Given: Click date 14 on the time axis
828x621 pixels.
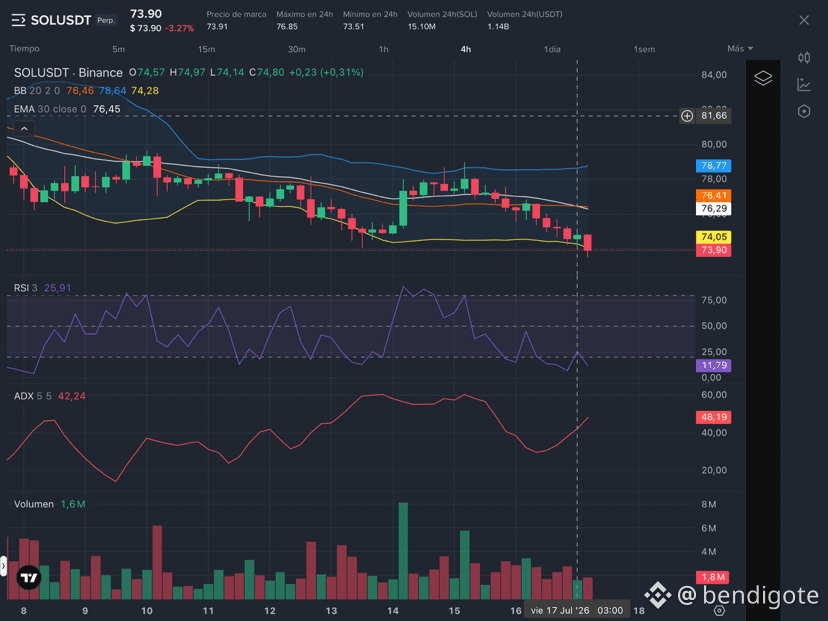Looking at the screenshot, I should [x=392, y=611].
